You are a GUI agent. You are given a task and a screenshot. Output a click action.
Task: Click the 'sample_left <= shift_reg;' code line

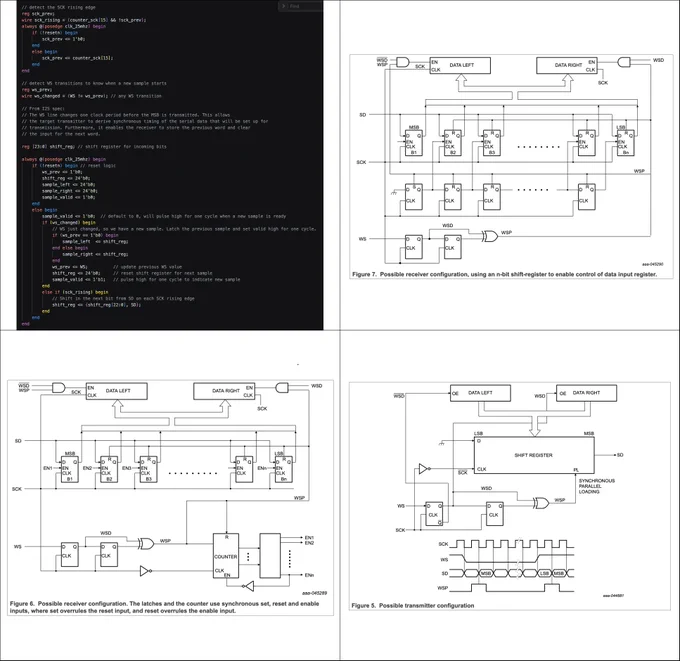95,242
